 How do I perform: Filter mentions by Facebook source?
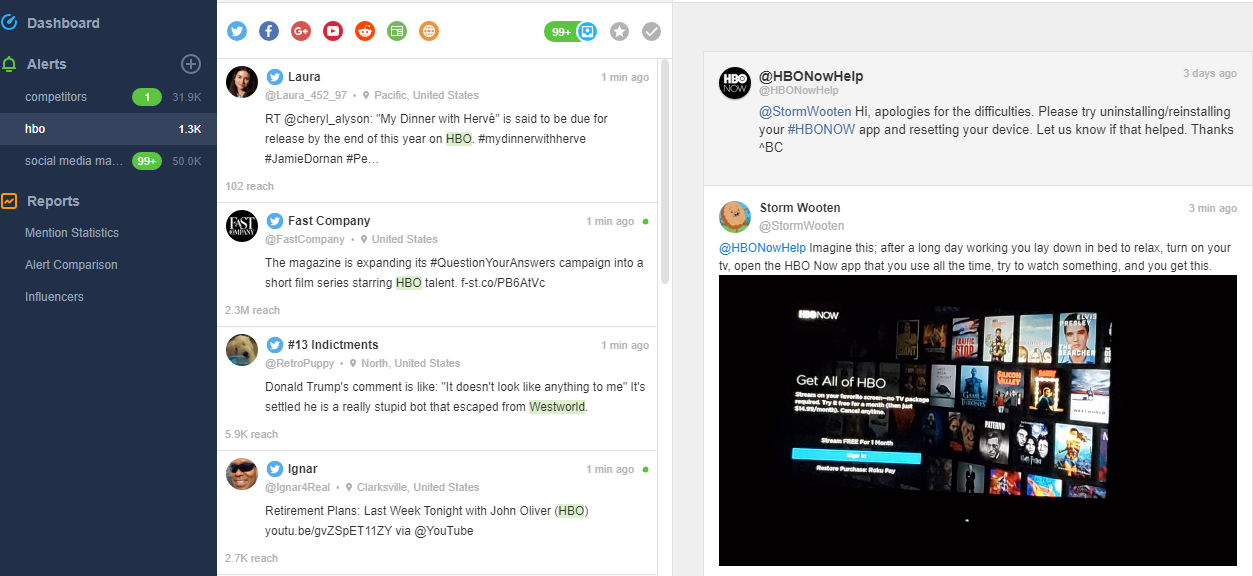(x=269, y=31)
